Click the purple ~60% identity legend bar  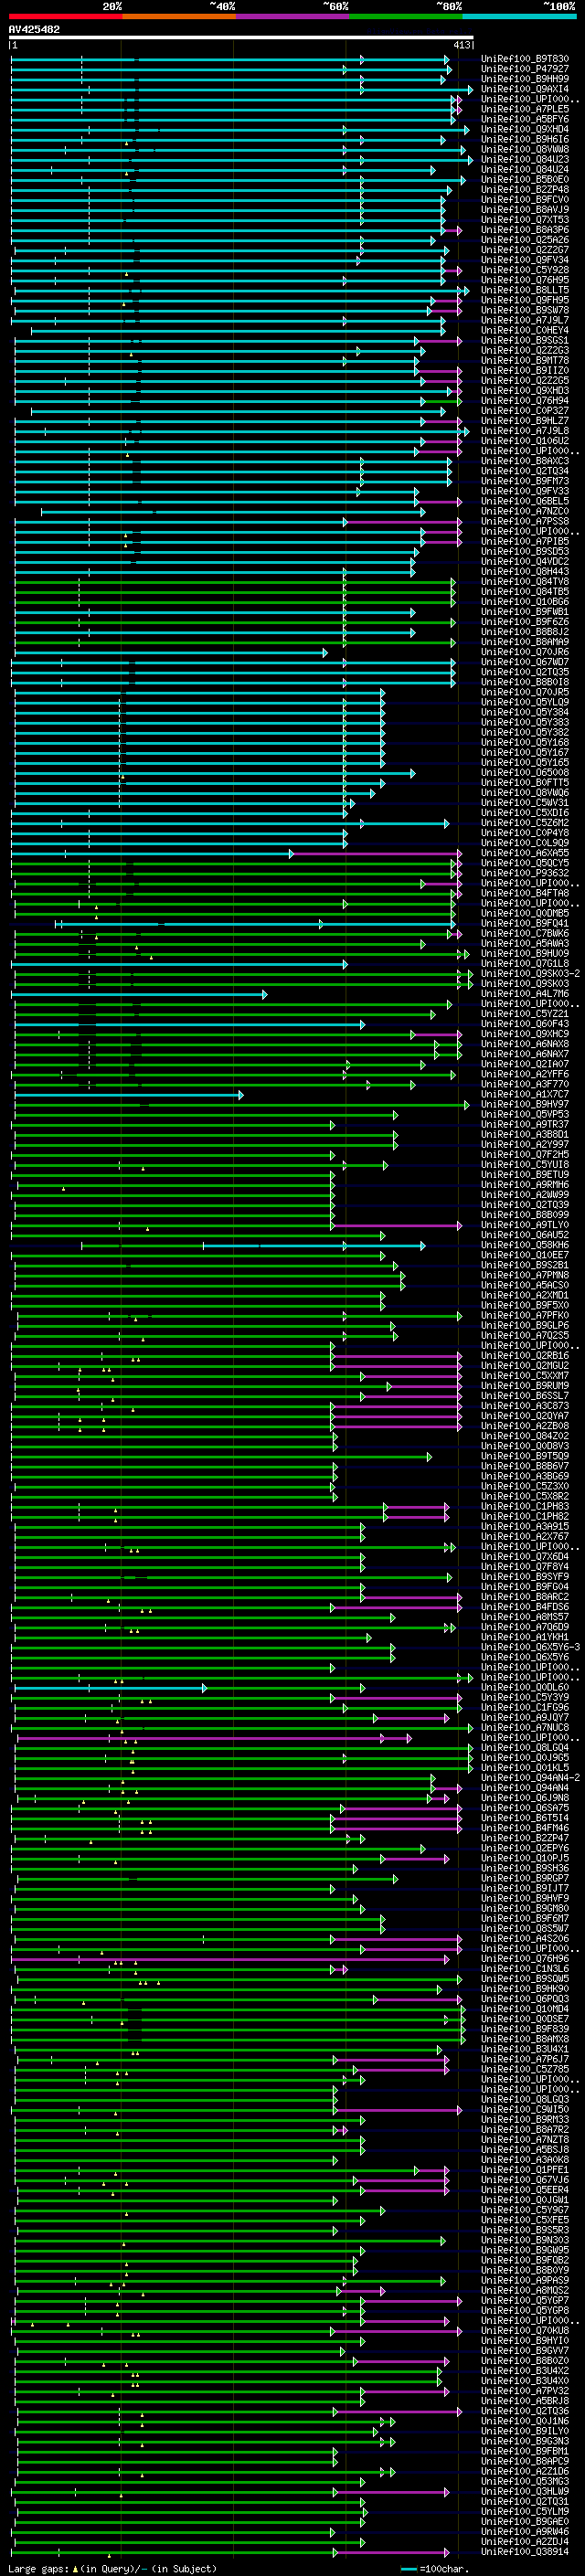coord(292,16)
